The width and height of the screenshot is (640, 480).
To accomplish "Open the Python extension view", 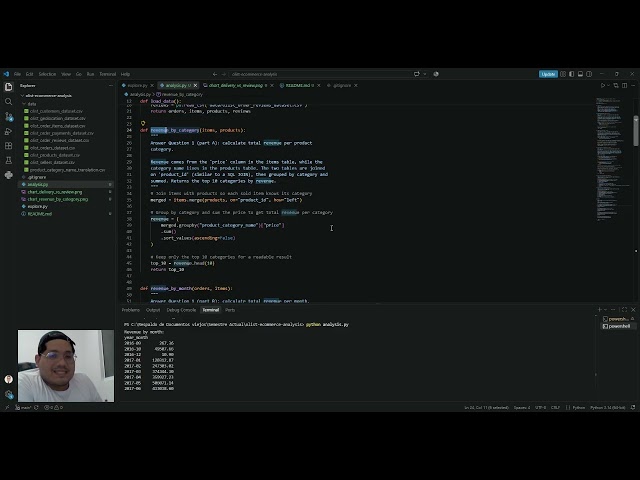I will tap(9, 175).
